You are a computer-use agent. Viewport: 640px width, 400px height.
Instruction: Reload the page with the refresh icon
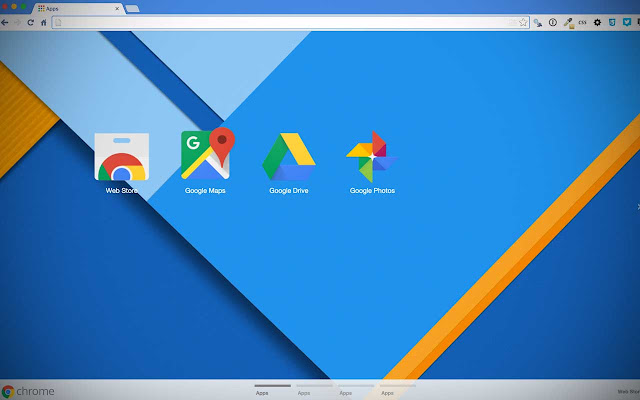point(31,22)
